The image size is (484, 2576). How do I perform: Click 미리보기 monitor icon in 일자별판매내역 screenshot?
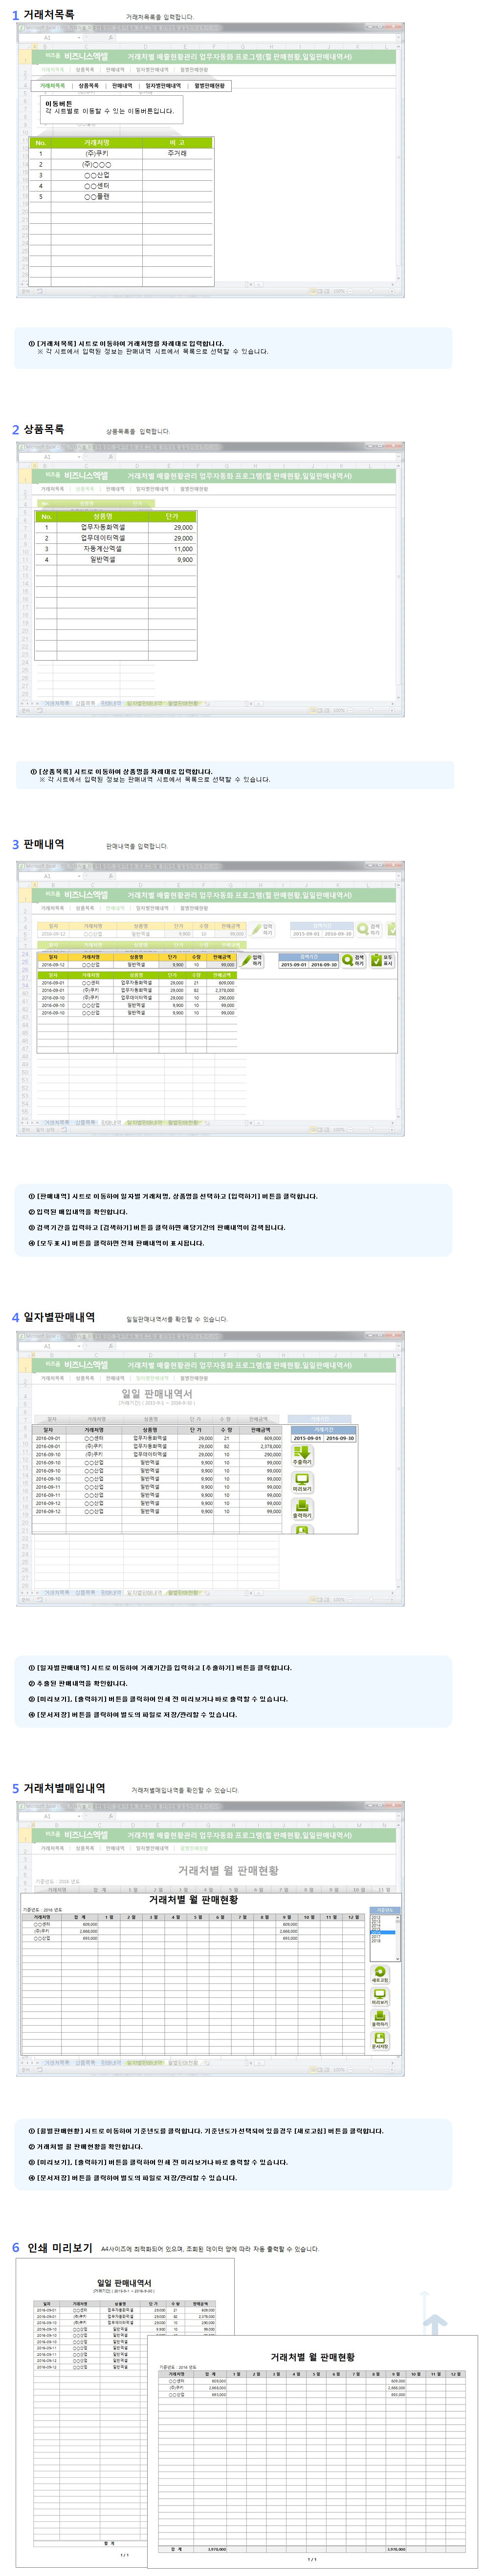[x=302, y=1482]
